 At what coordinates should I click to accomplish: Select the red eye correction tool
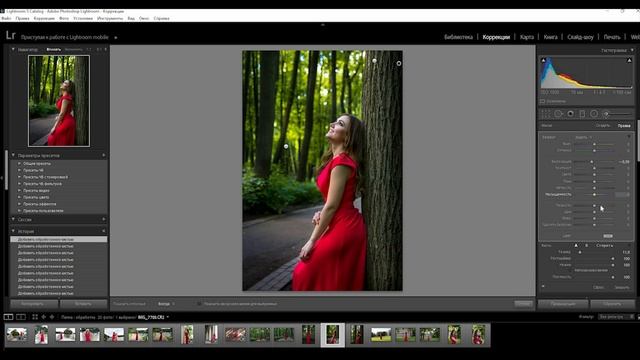click(x=571, y=114)
